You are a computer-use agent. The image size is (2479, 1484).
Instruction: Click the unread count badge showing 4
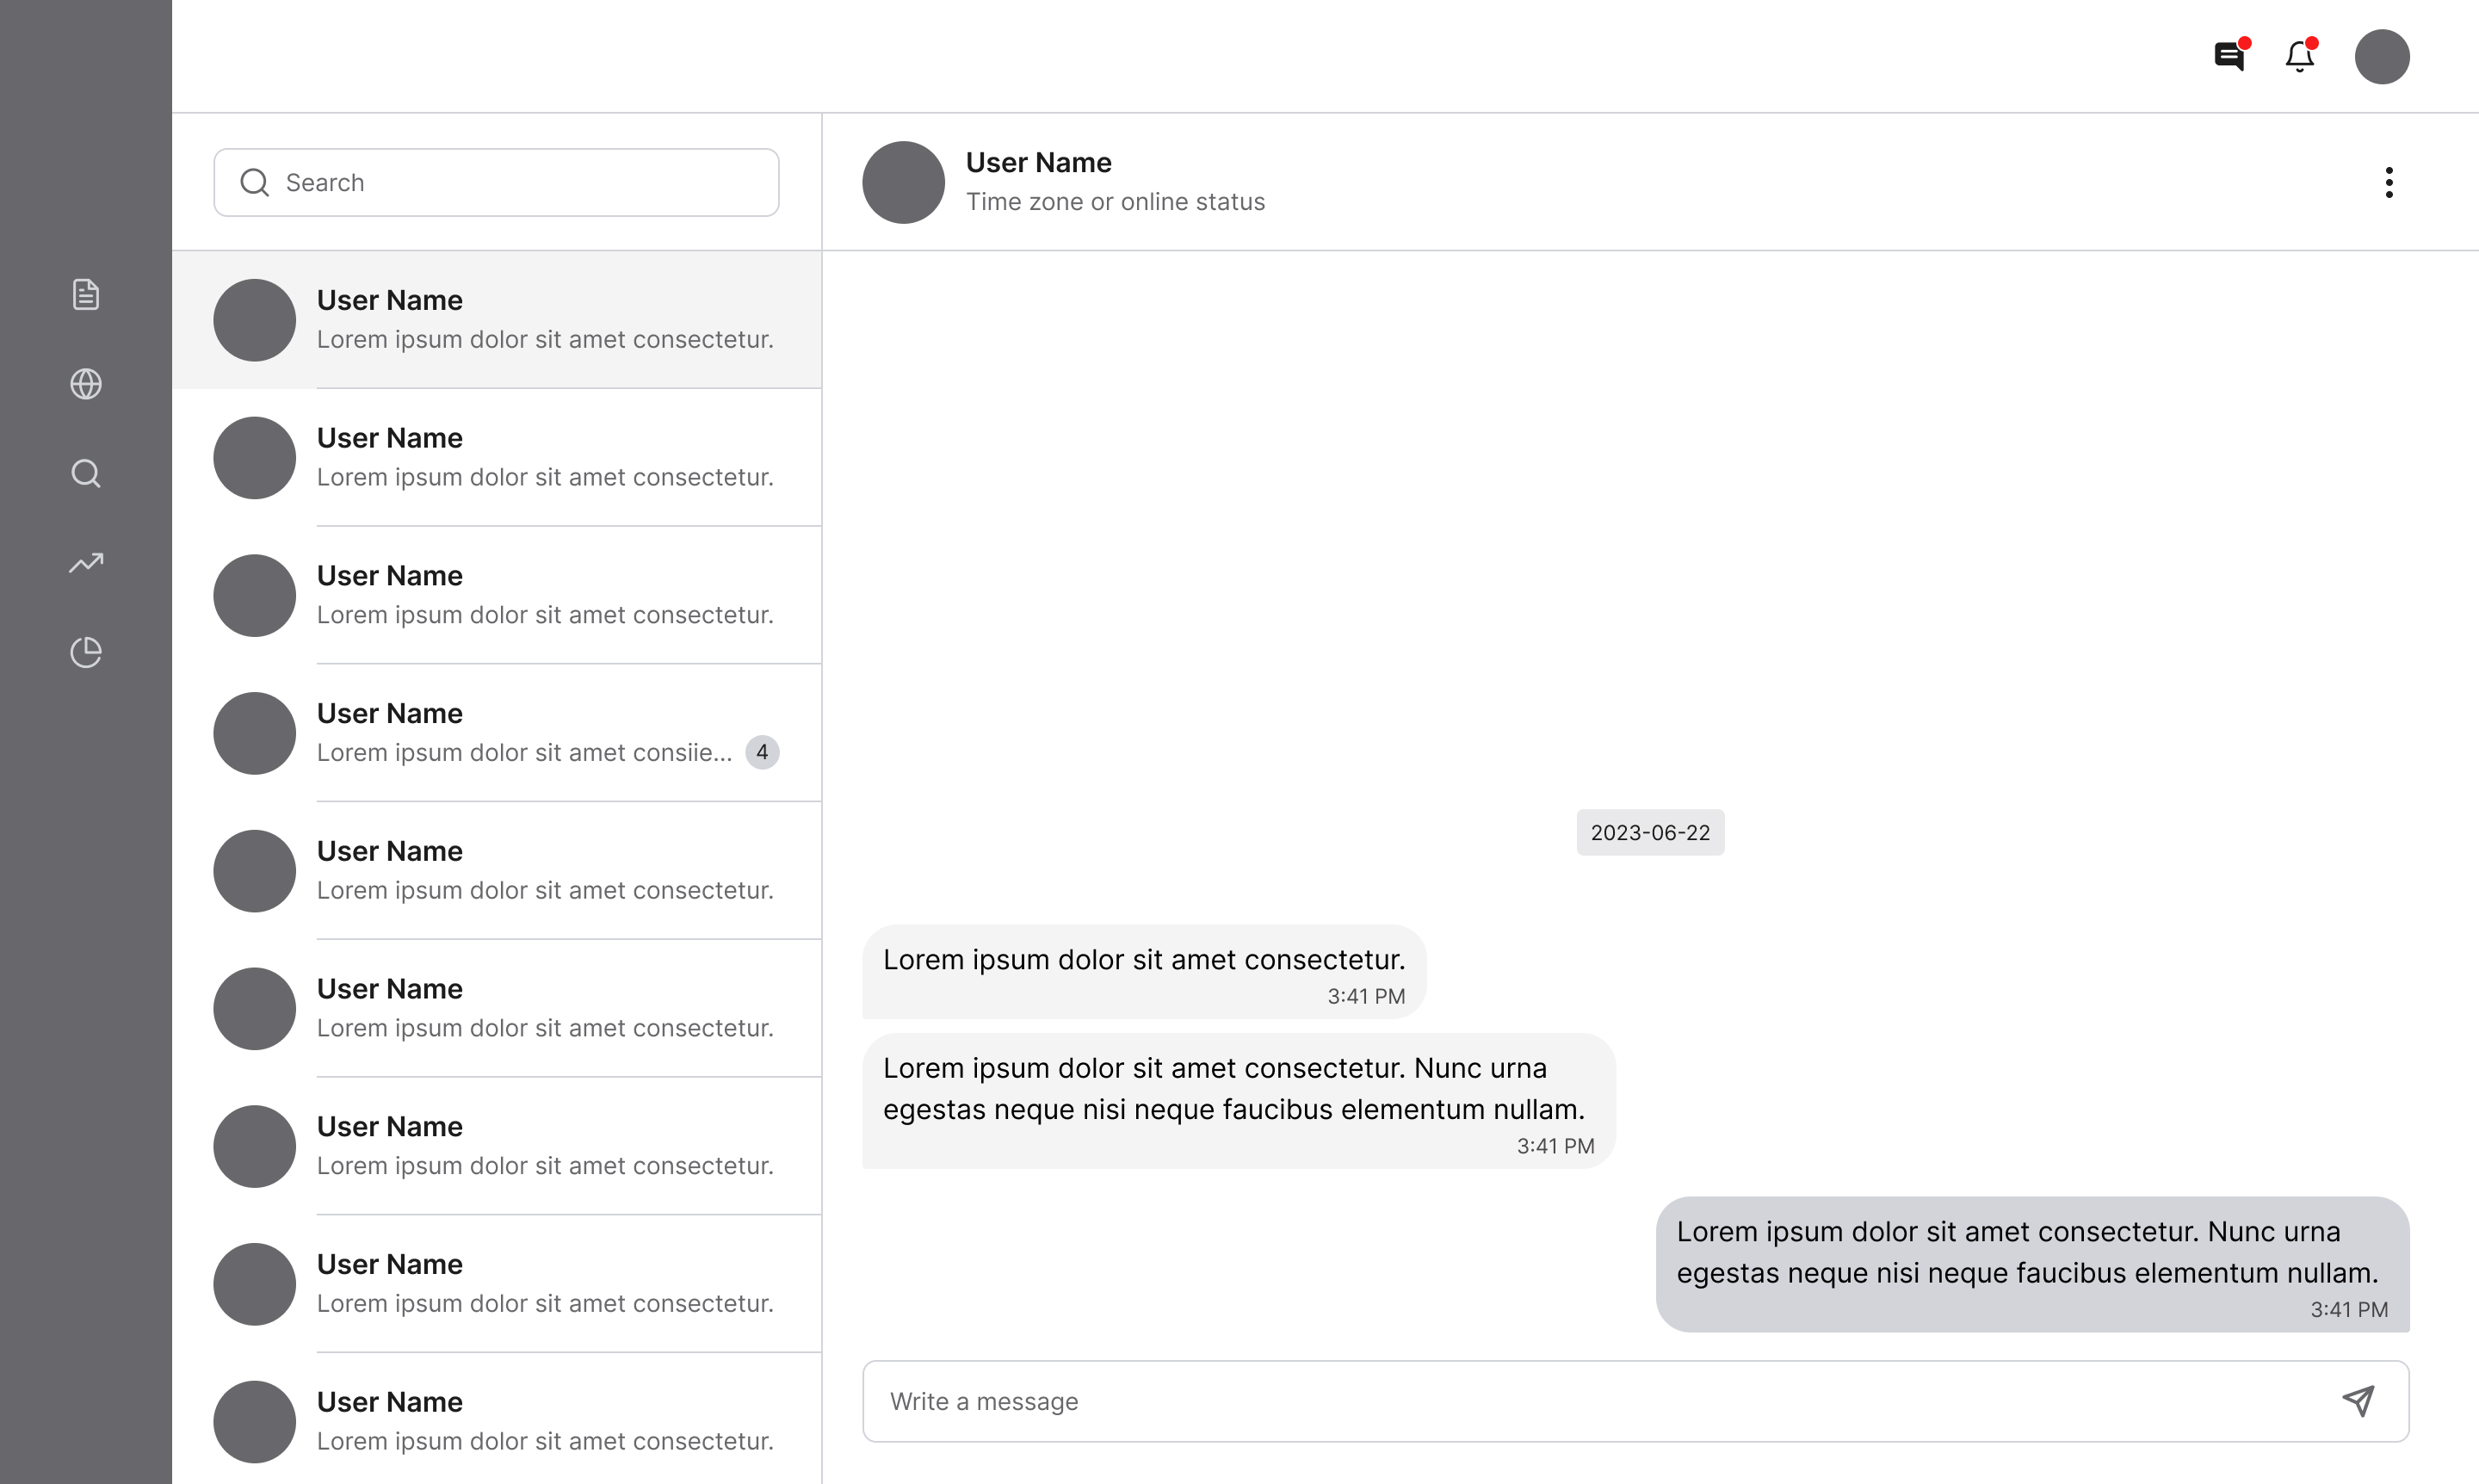click(762, 752)
